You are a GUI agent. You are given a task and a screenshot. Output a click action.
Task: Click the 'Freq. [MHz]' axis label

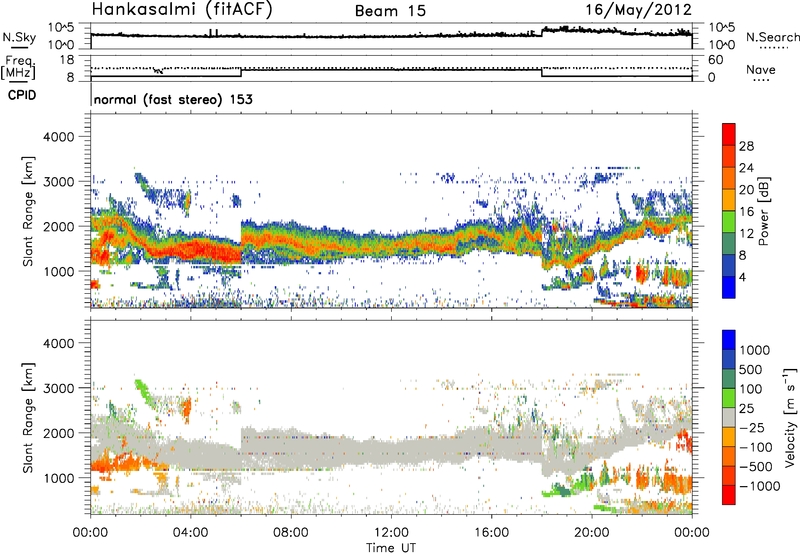(18, 68)
